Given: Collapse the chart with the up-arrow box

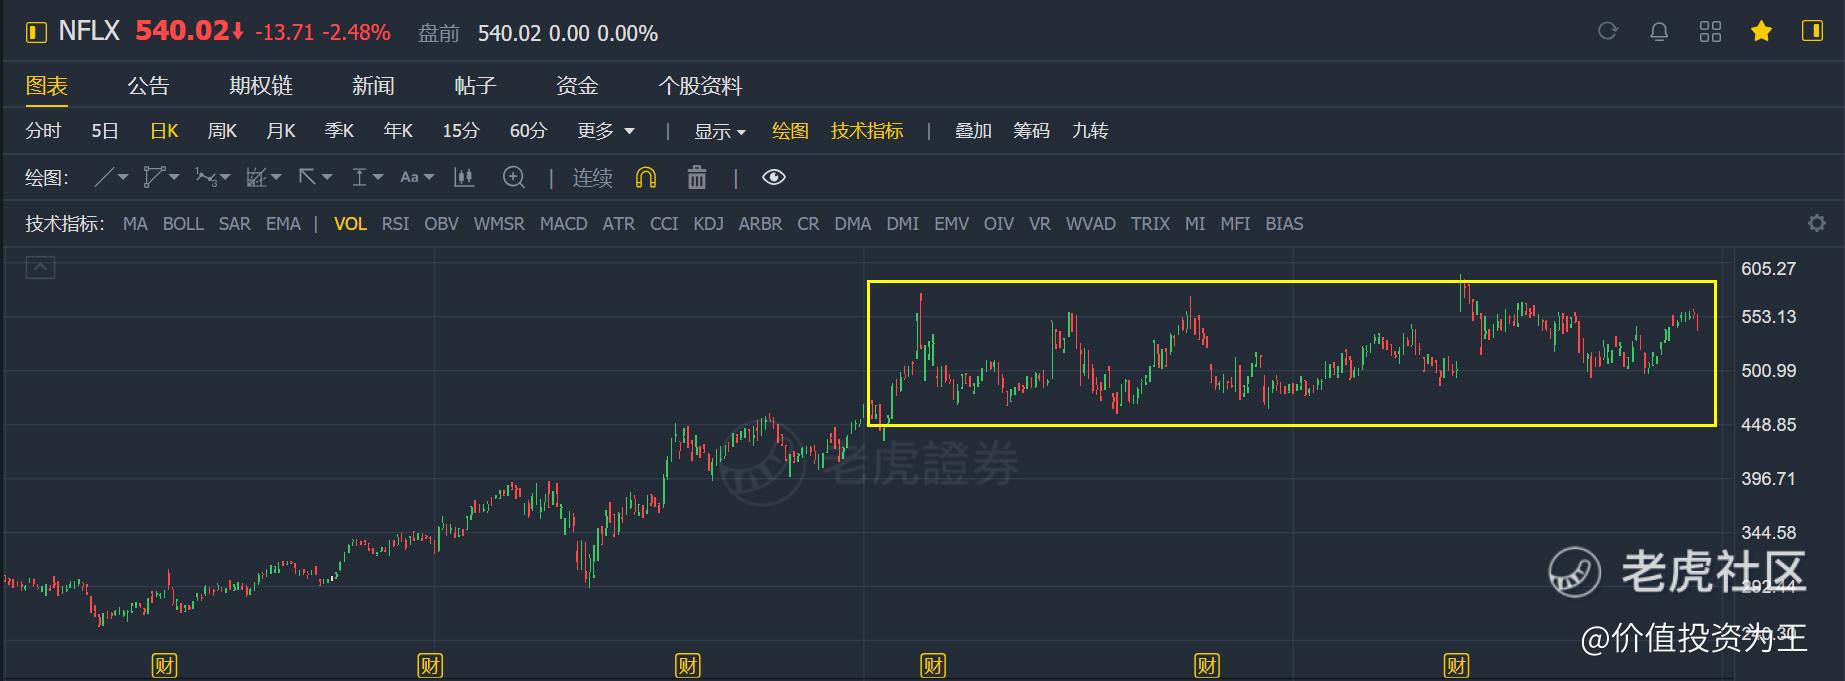Looking at the screenshot, I should click(x=40, y=267).
